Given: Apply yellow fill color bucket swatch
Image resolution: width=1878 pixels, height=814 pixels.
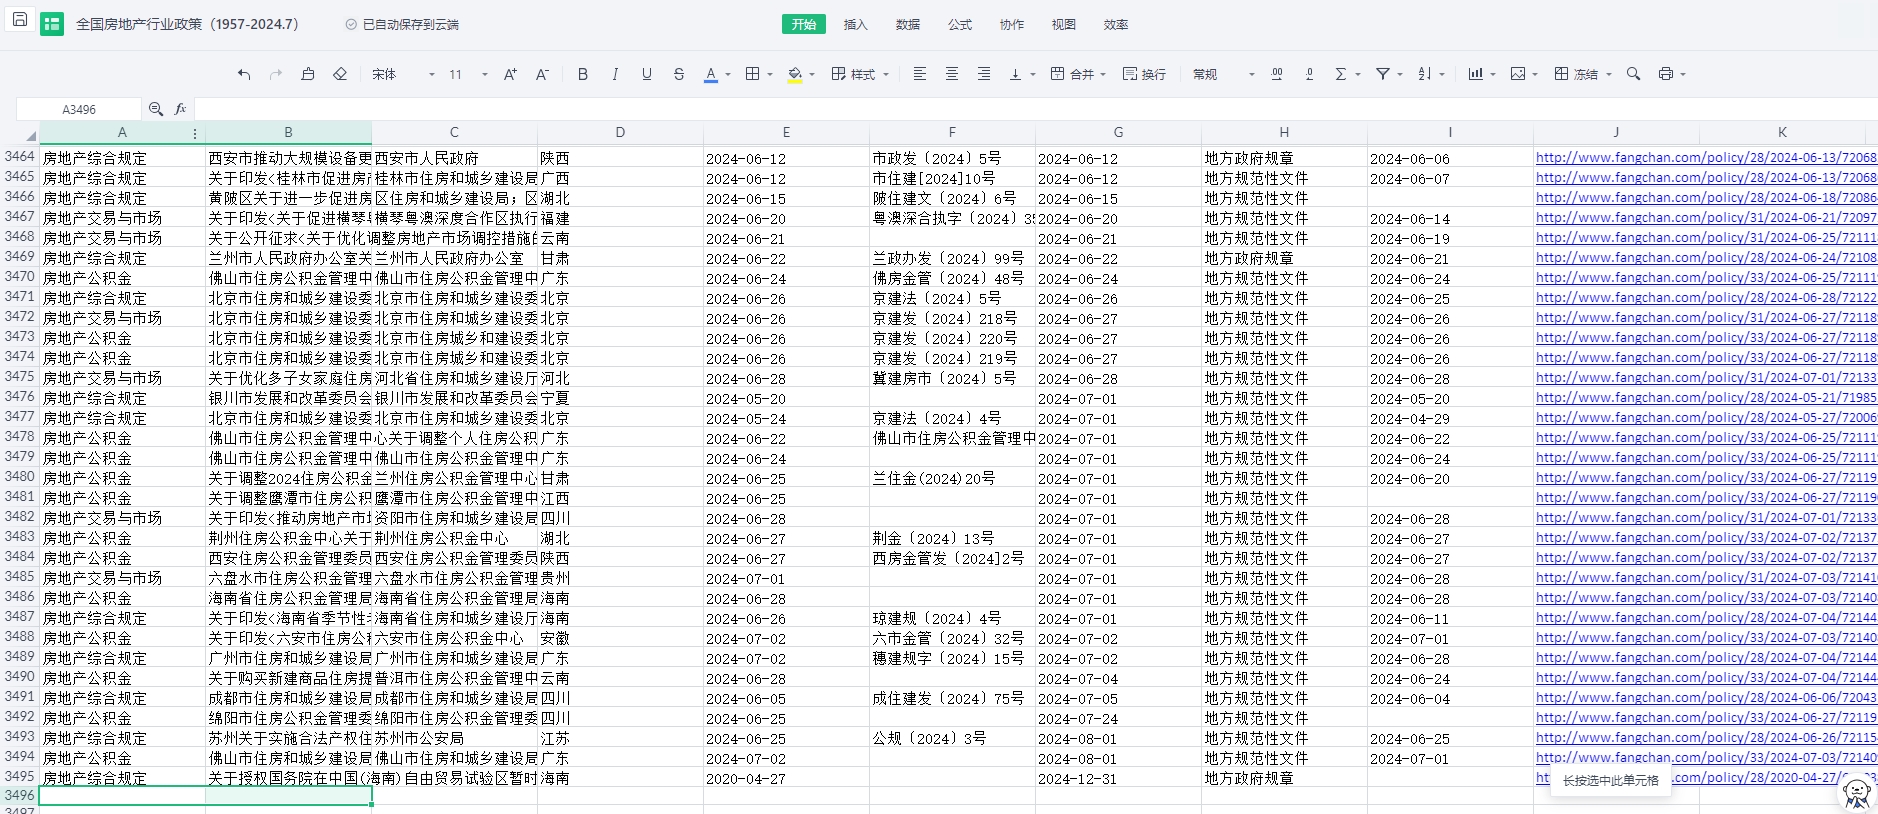Looking at the screenshot, I should tap(795, 74).
